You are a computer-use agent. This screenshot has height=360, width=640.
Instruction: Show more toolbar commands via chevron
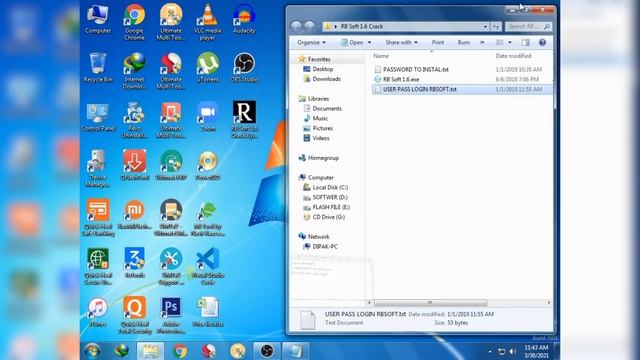482,42
